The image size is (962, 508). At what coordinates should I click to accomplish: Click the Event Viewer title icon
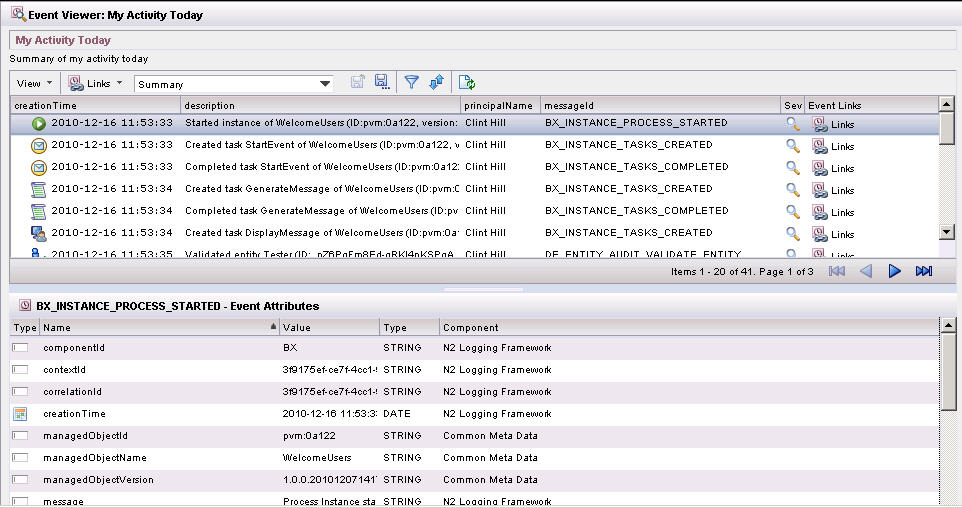pos(18,13)
